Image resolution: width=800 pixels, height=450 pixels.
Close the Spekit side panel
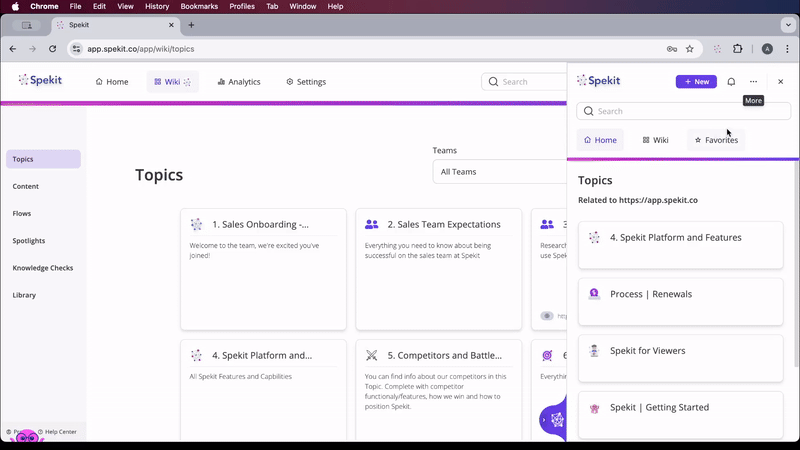pyautogui.click(x=781, y=82)
